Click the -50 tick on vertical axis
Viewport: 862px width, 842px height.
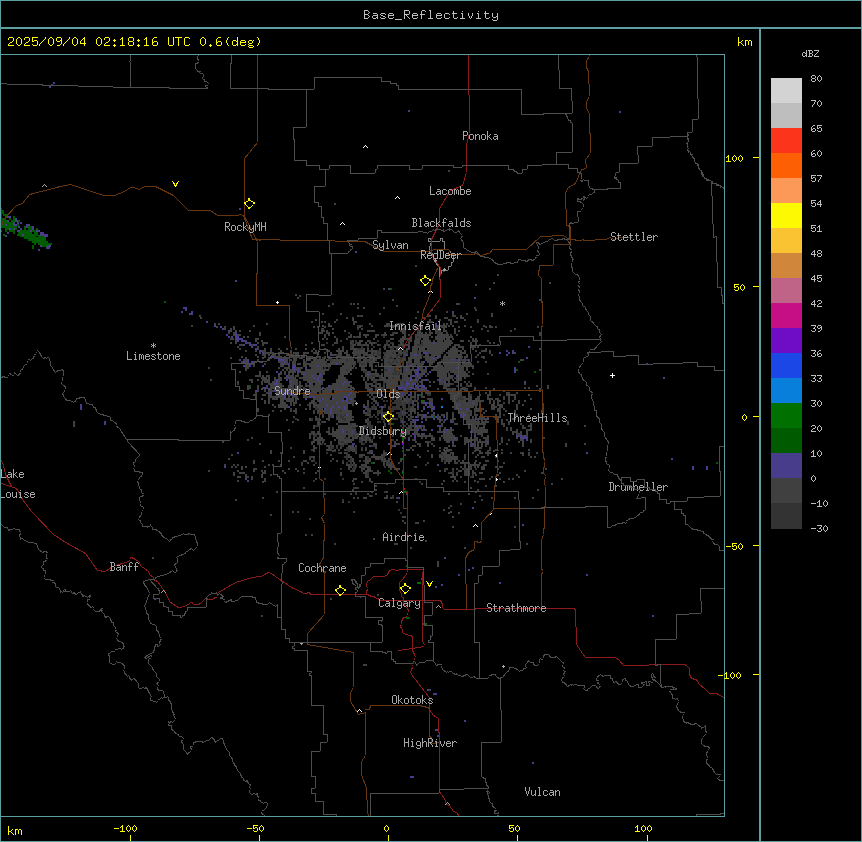coord(734,546)
